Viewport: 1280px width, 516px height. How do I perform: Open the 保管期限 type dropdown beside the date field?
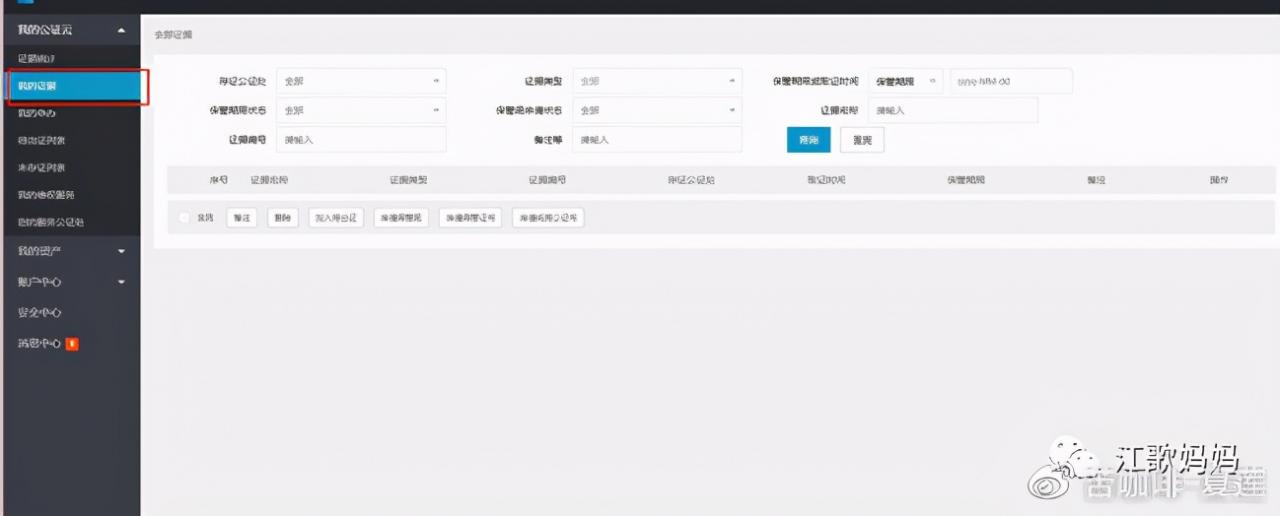905,81
